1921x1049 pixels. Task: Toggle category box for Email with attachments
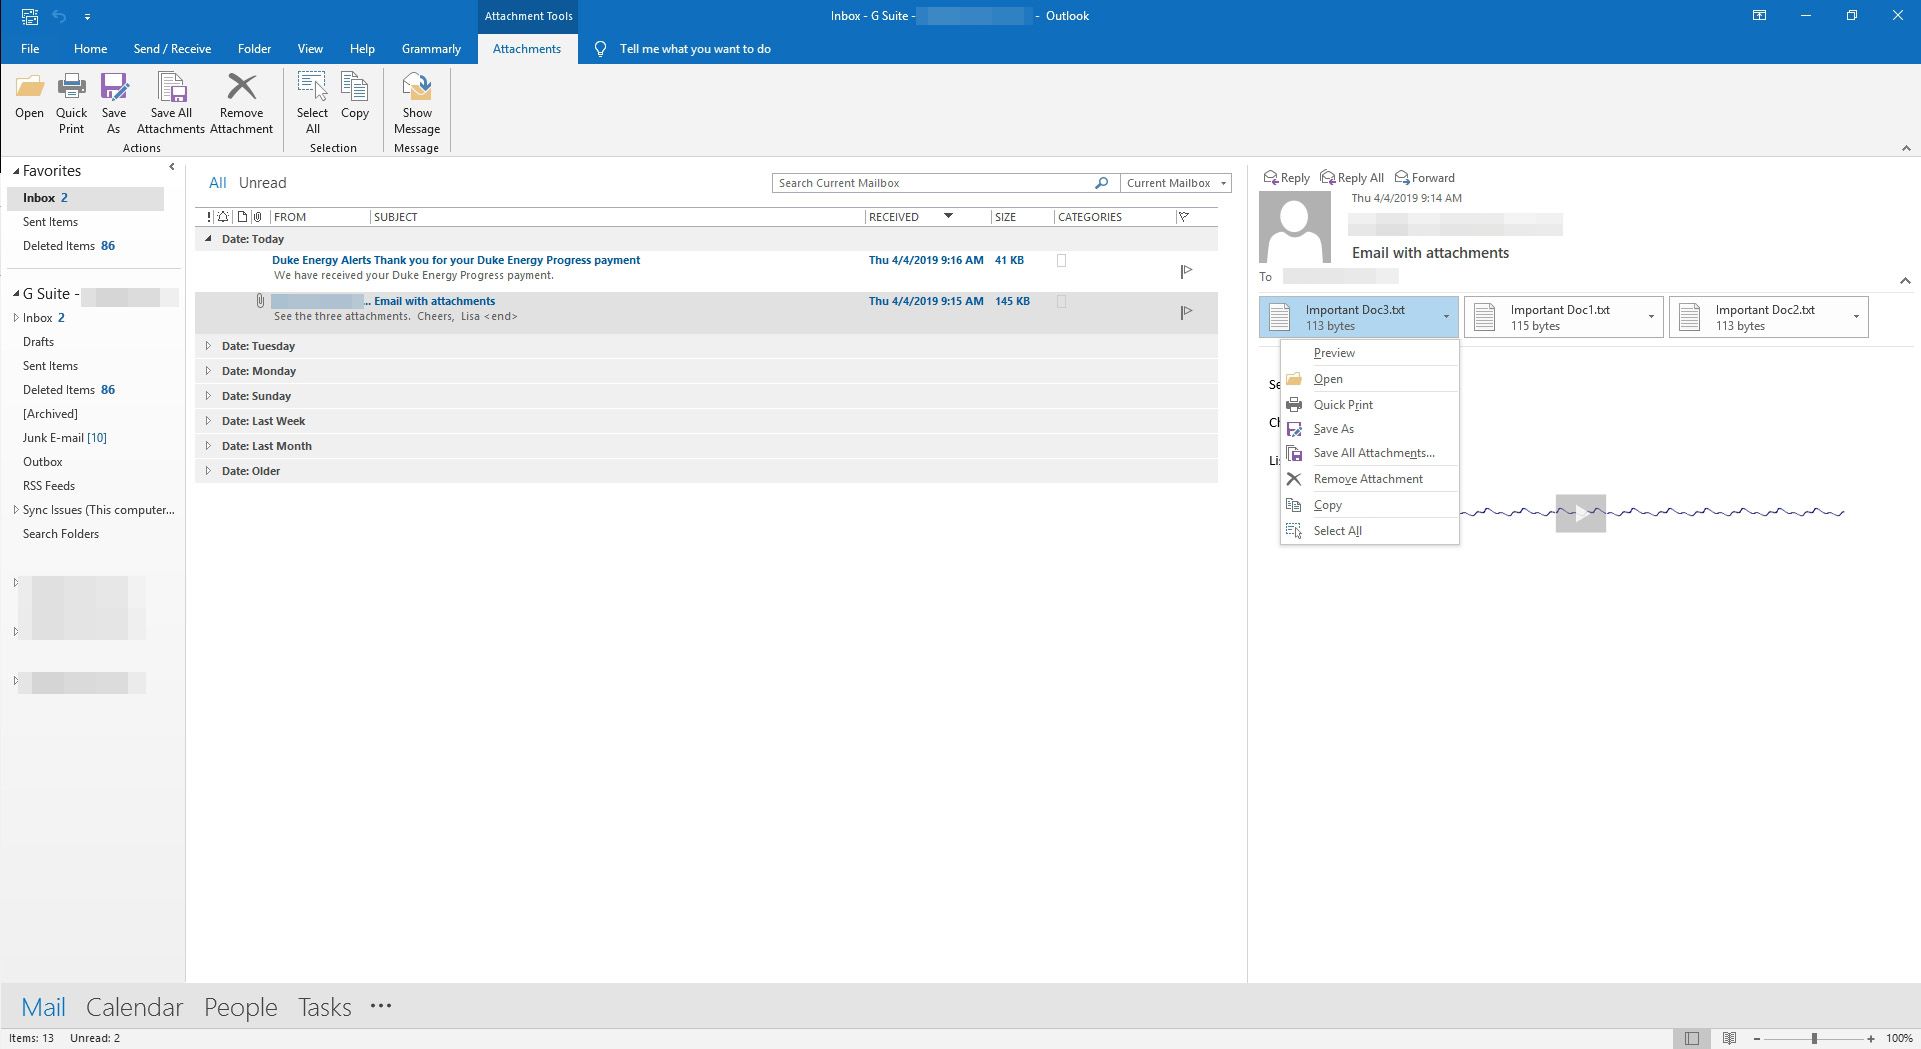coord(1062,301)
